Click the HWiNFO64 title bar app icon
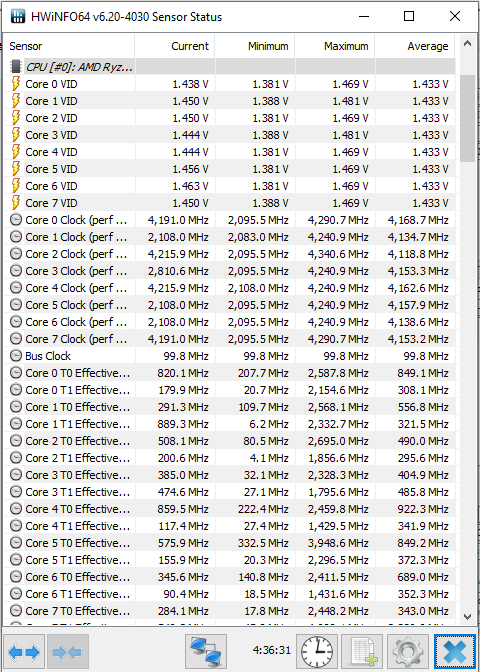Viewport: 481px width, 672px height. (18, 17)
